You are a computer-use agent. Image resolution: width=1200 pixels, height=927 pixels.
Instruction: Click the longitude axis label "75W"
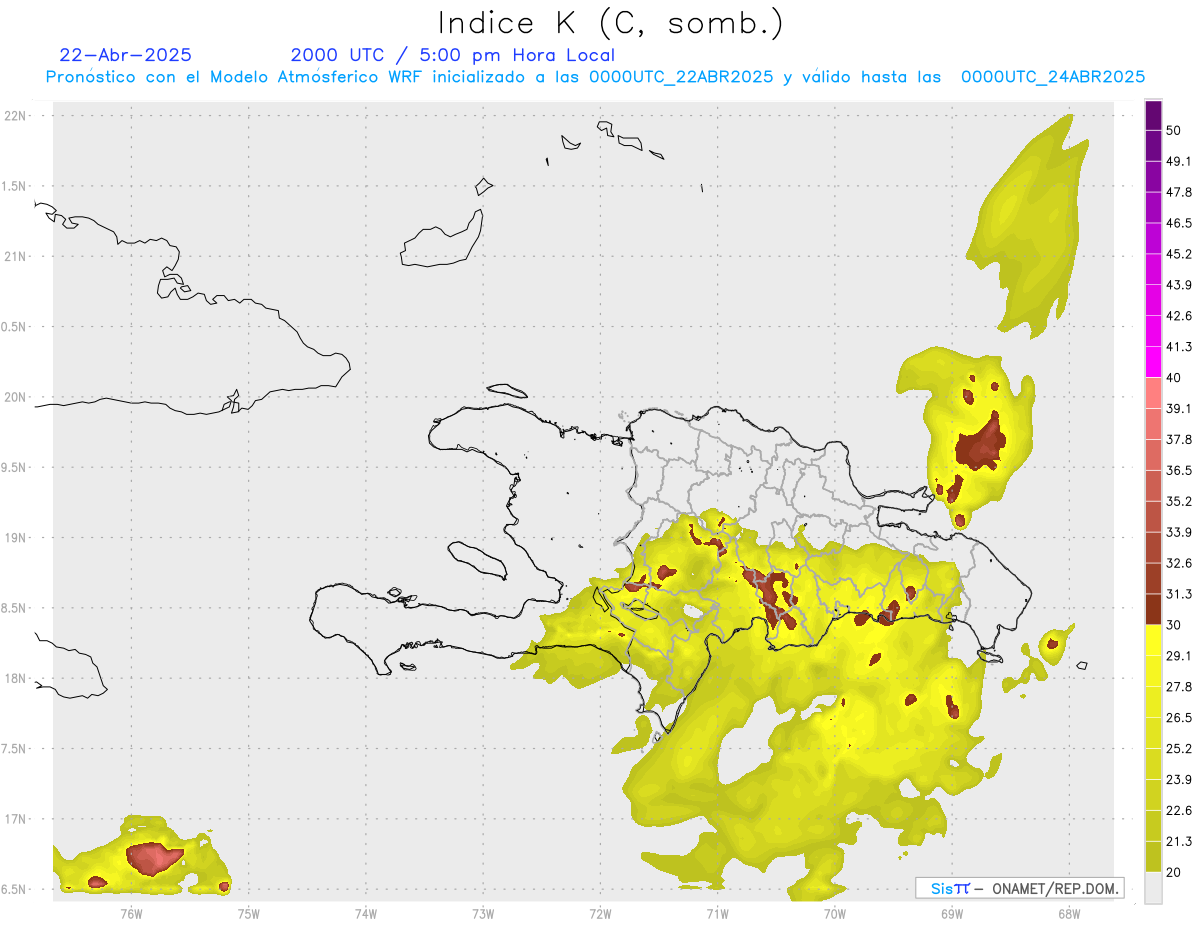[x=249, y=914]
